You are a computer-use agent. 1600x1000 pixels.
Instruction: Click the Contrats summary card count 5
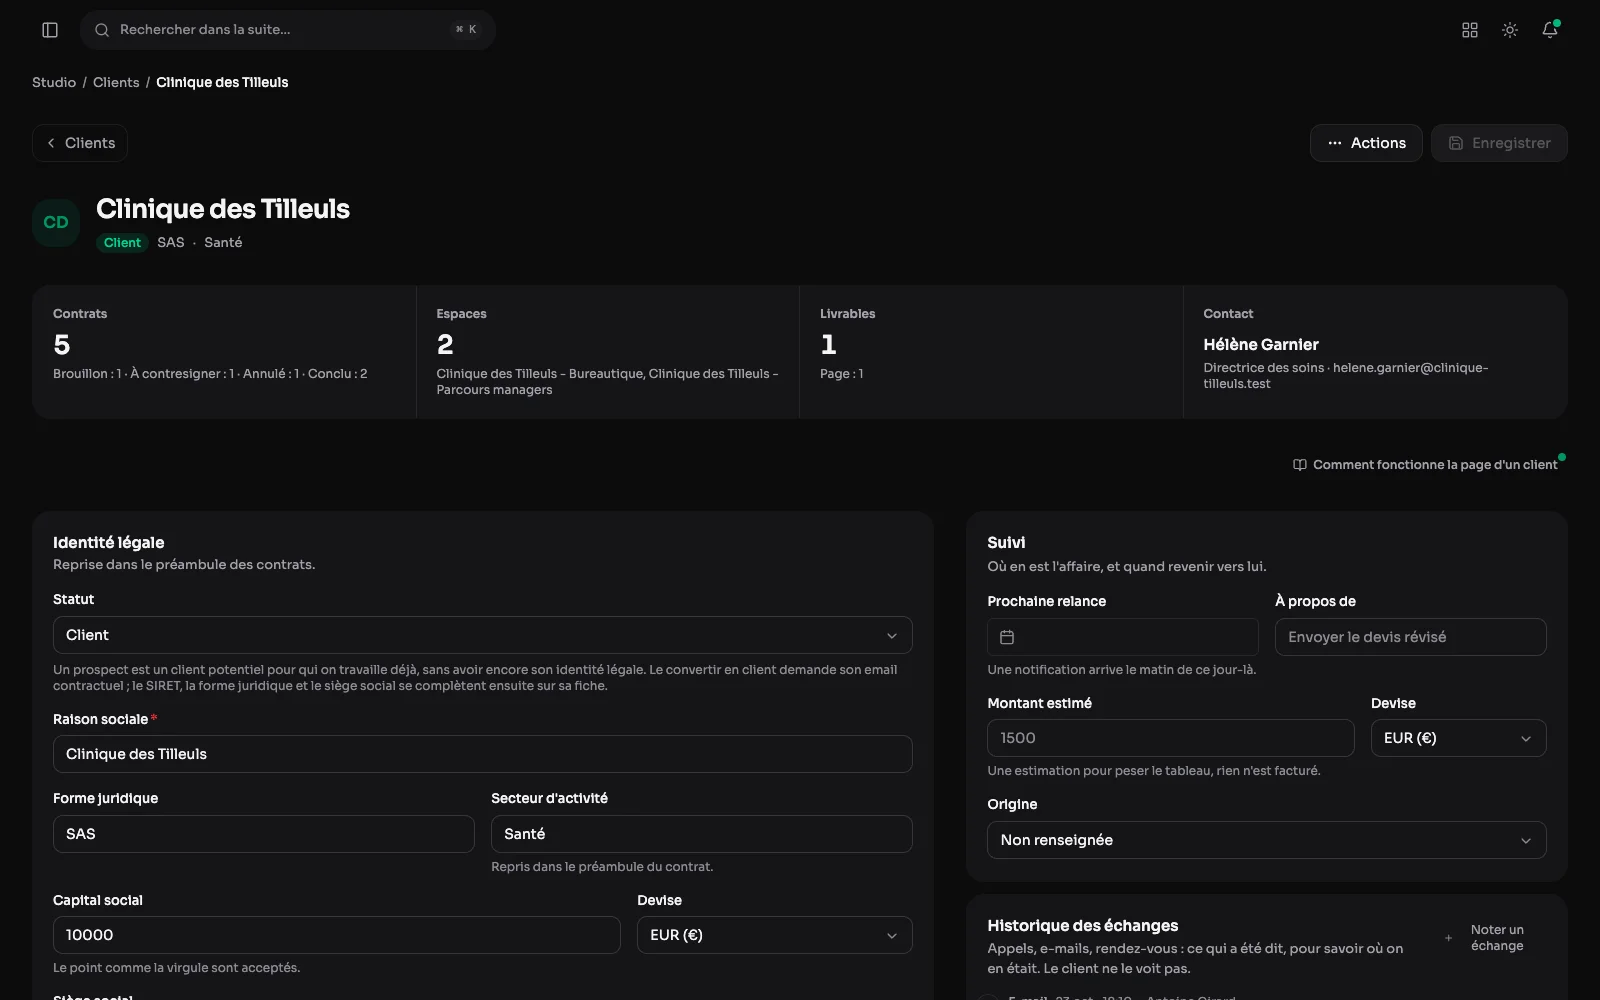click(x=62, y=345)
